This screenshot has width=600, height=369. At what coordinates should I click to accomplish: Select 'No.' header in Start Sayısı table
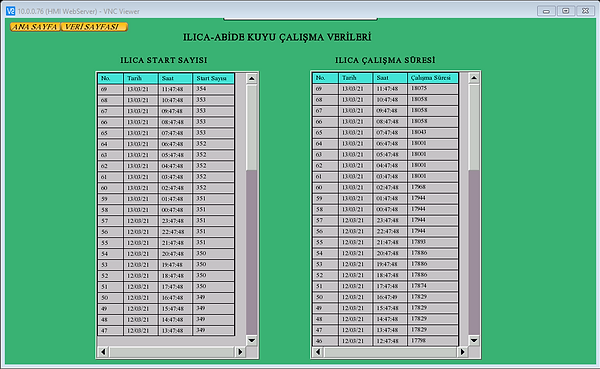pyautogui.click(x=111, y=78)
